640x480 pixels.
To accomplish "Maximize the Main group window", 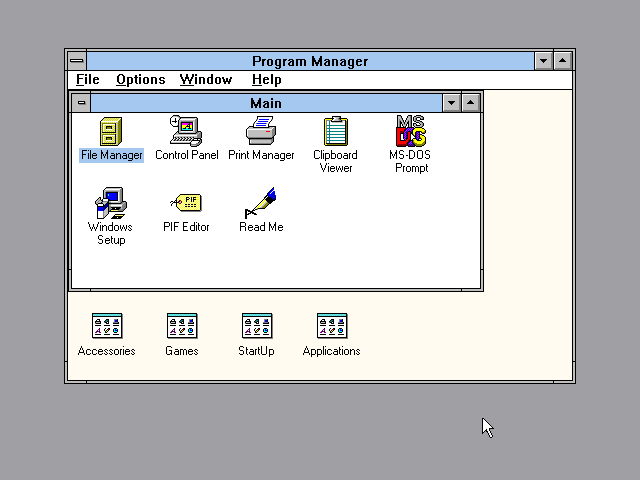I will [x=470, y=103].
